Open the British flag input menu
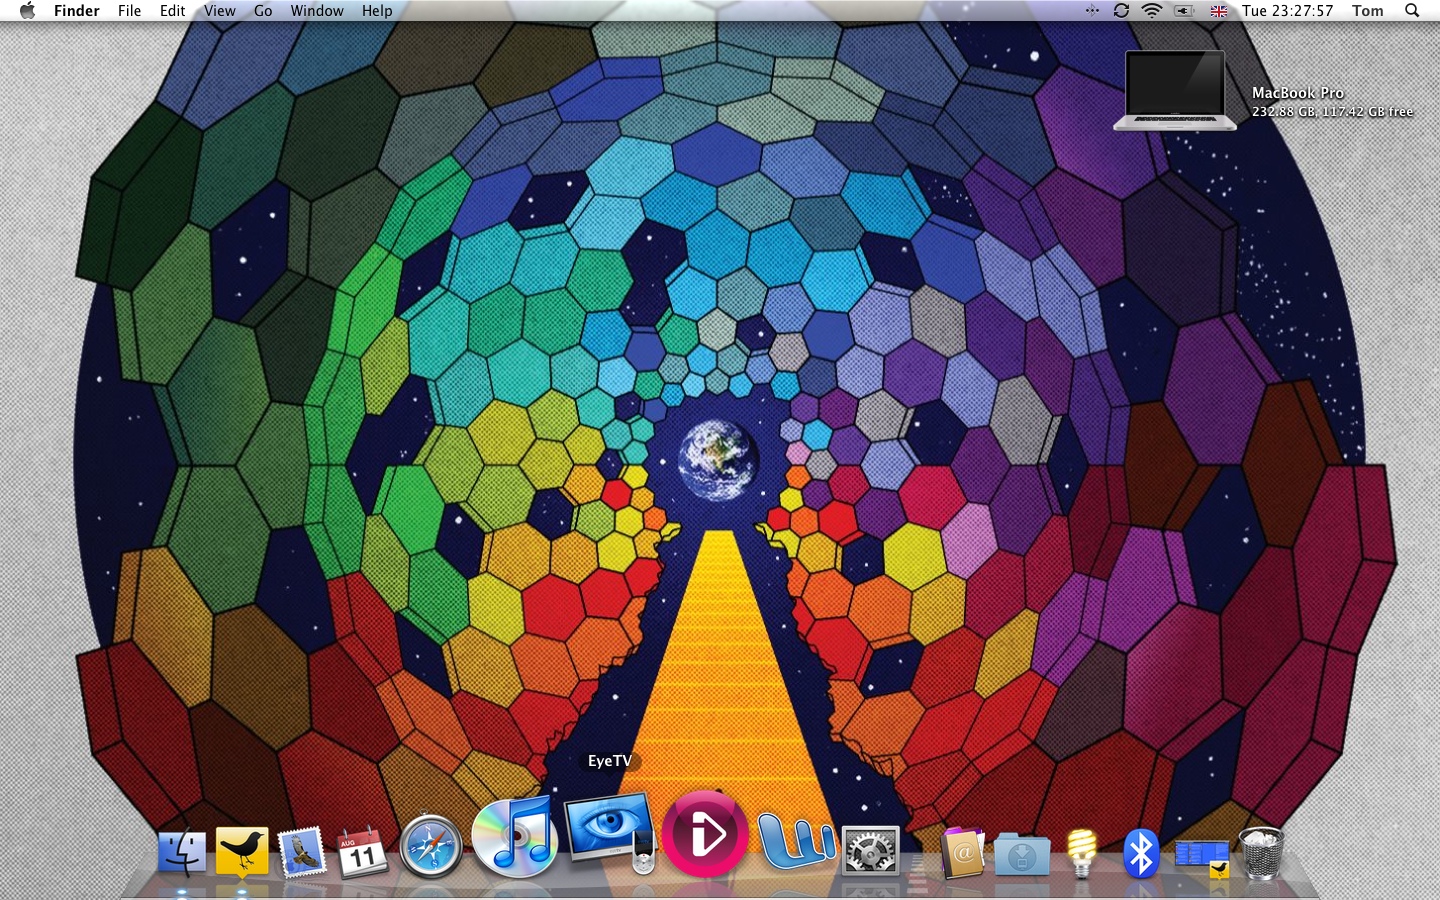This screenshot has height=900, width=1440. (x=1219, y=11)
